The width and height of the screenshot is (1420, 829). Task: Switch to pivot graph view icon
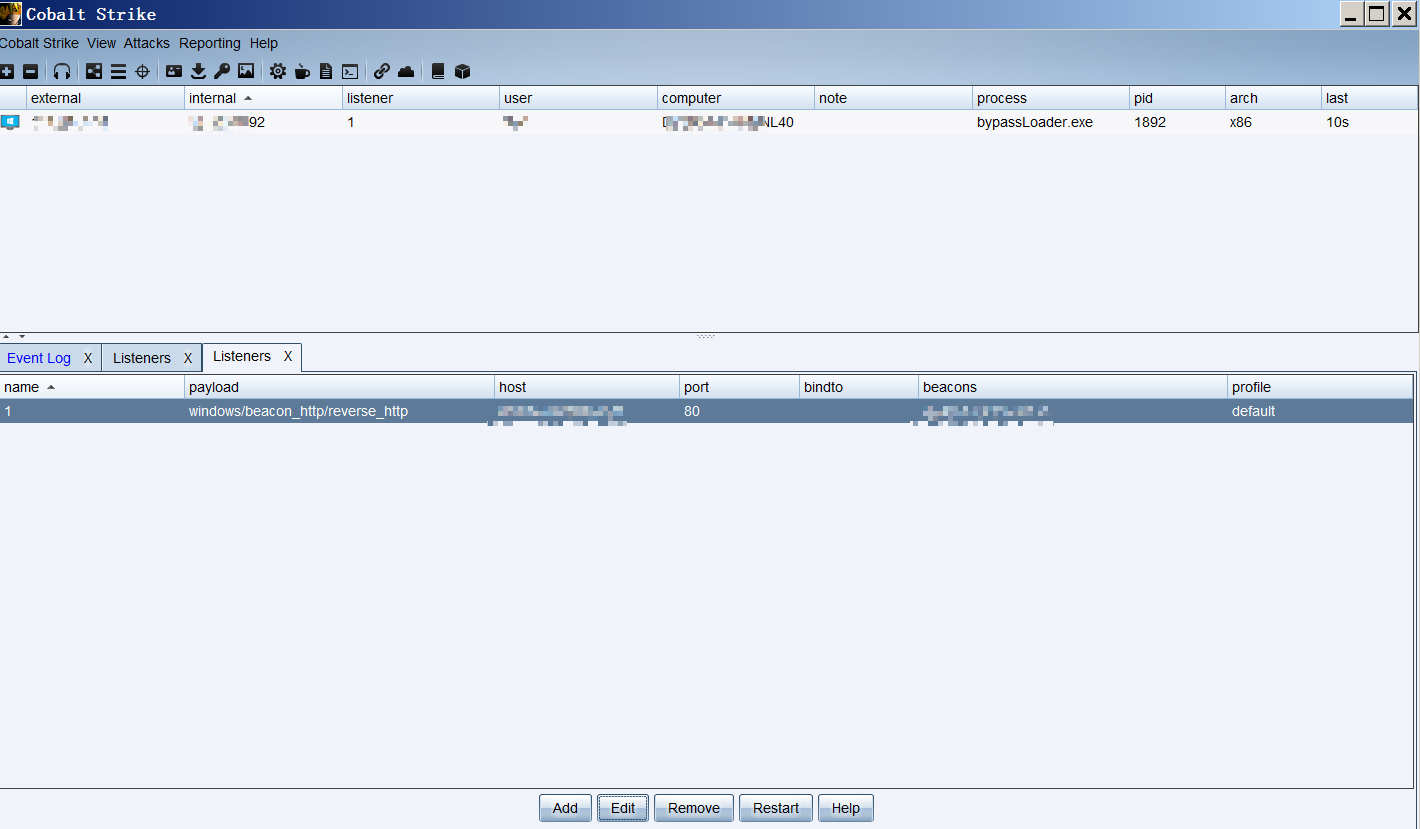pos(94,71)
